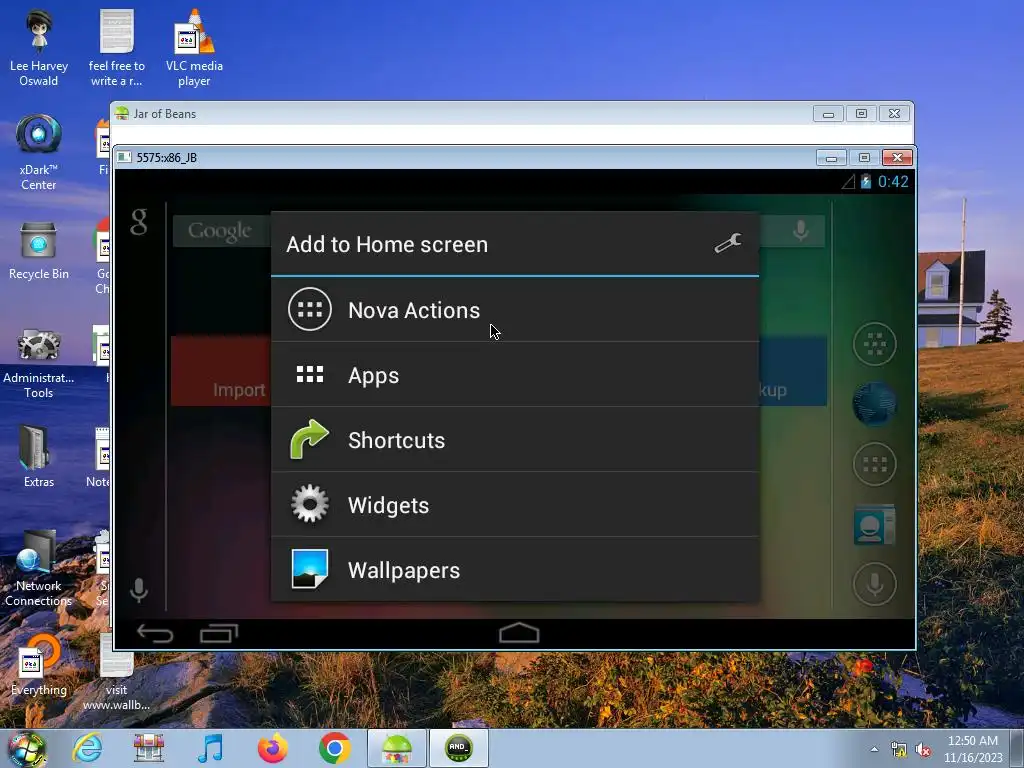Launch the Everything search shortcut

coord(39,665)
